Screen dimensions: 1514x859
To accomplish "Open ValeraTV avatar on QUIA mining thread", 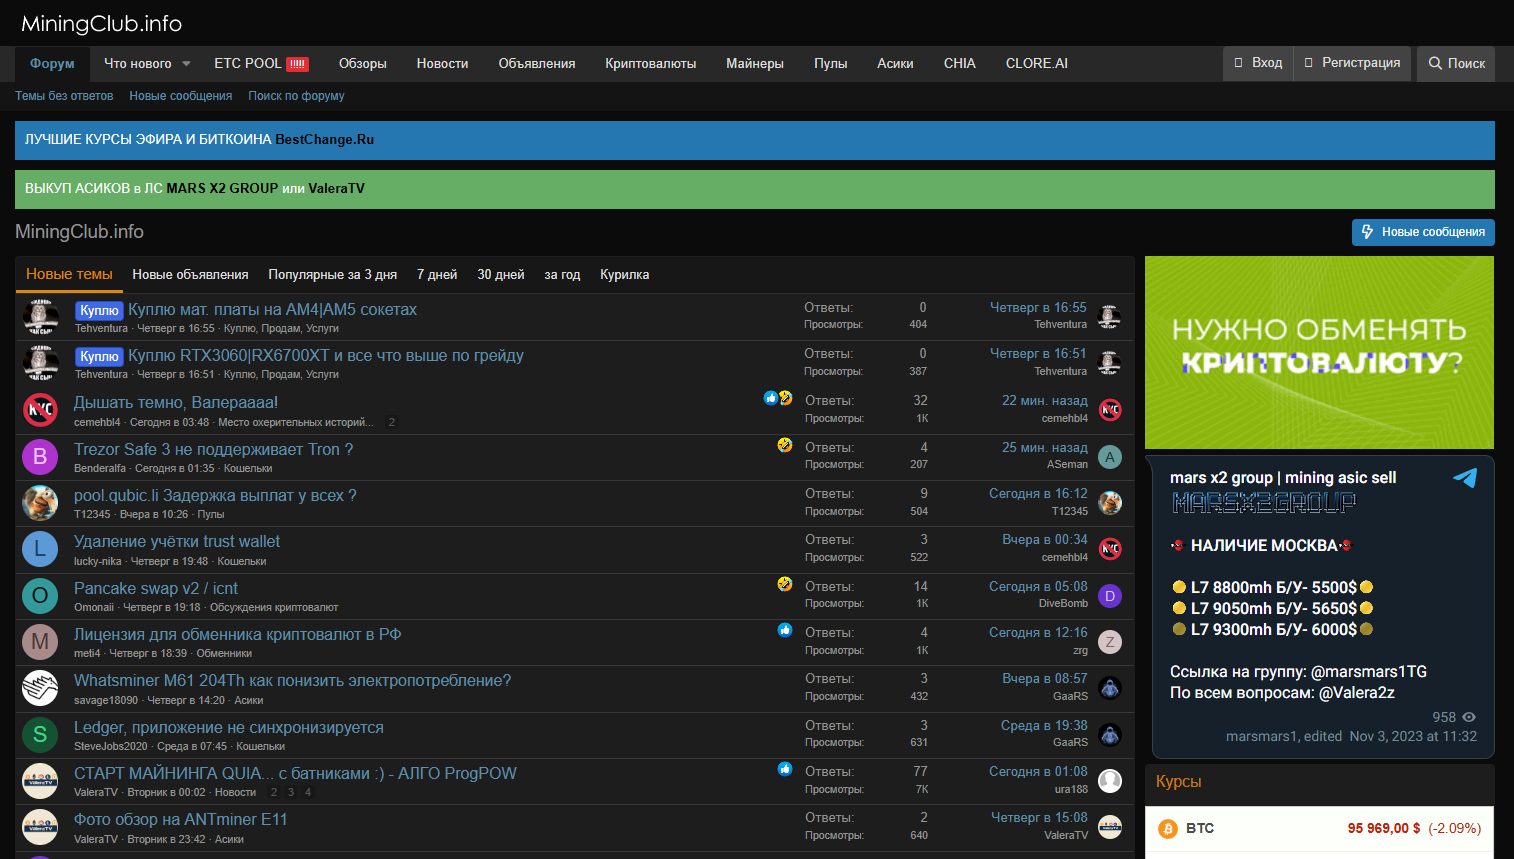I will [x=40, y=781].
